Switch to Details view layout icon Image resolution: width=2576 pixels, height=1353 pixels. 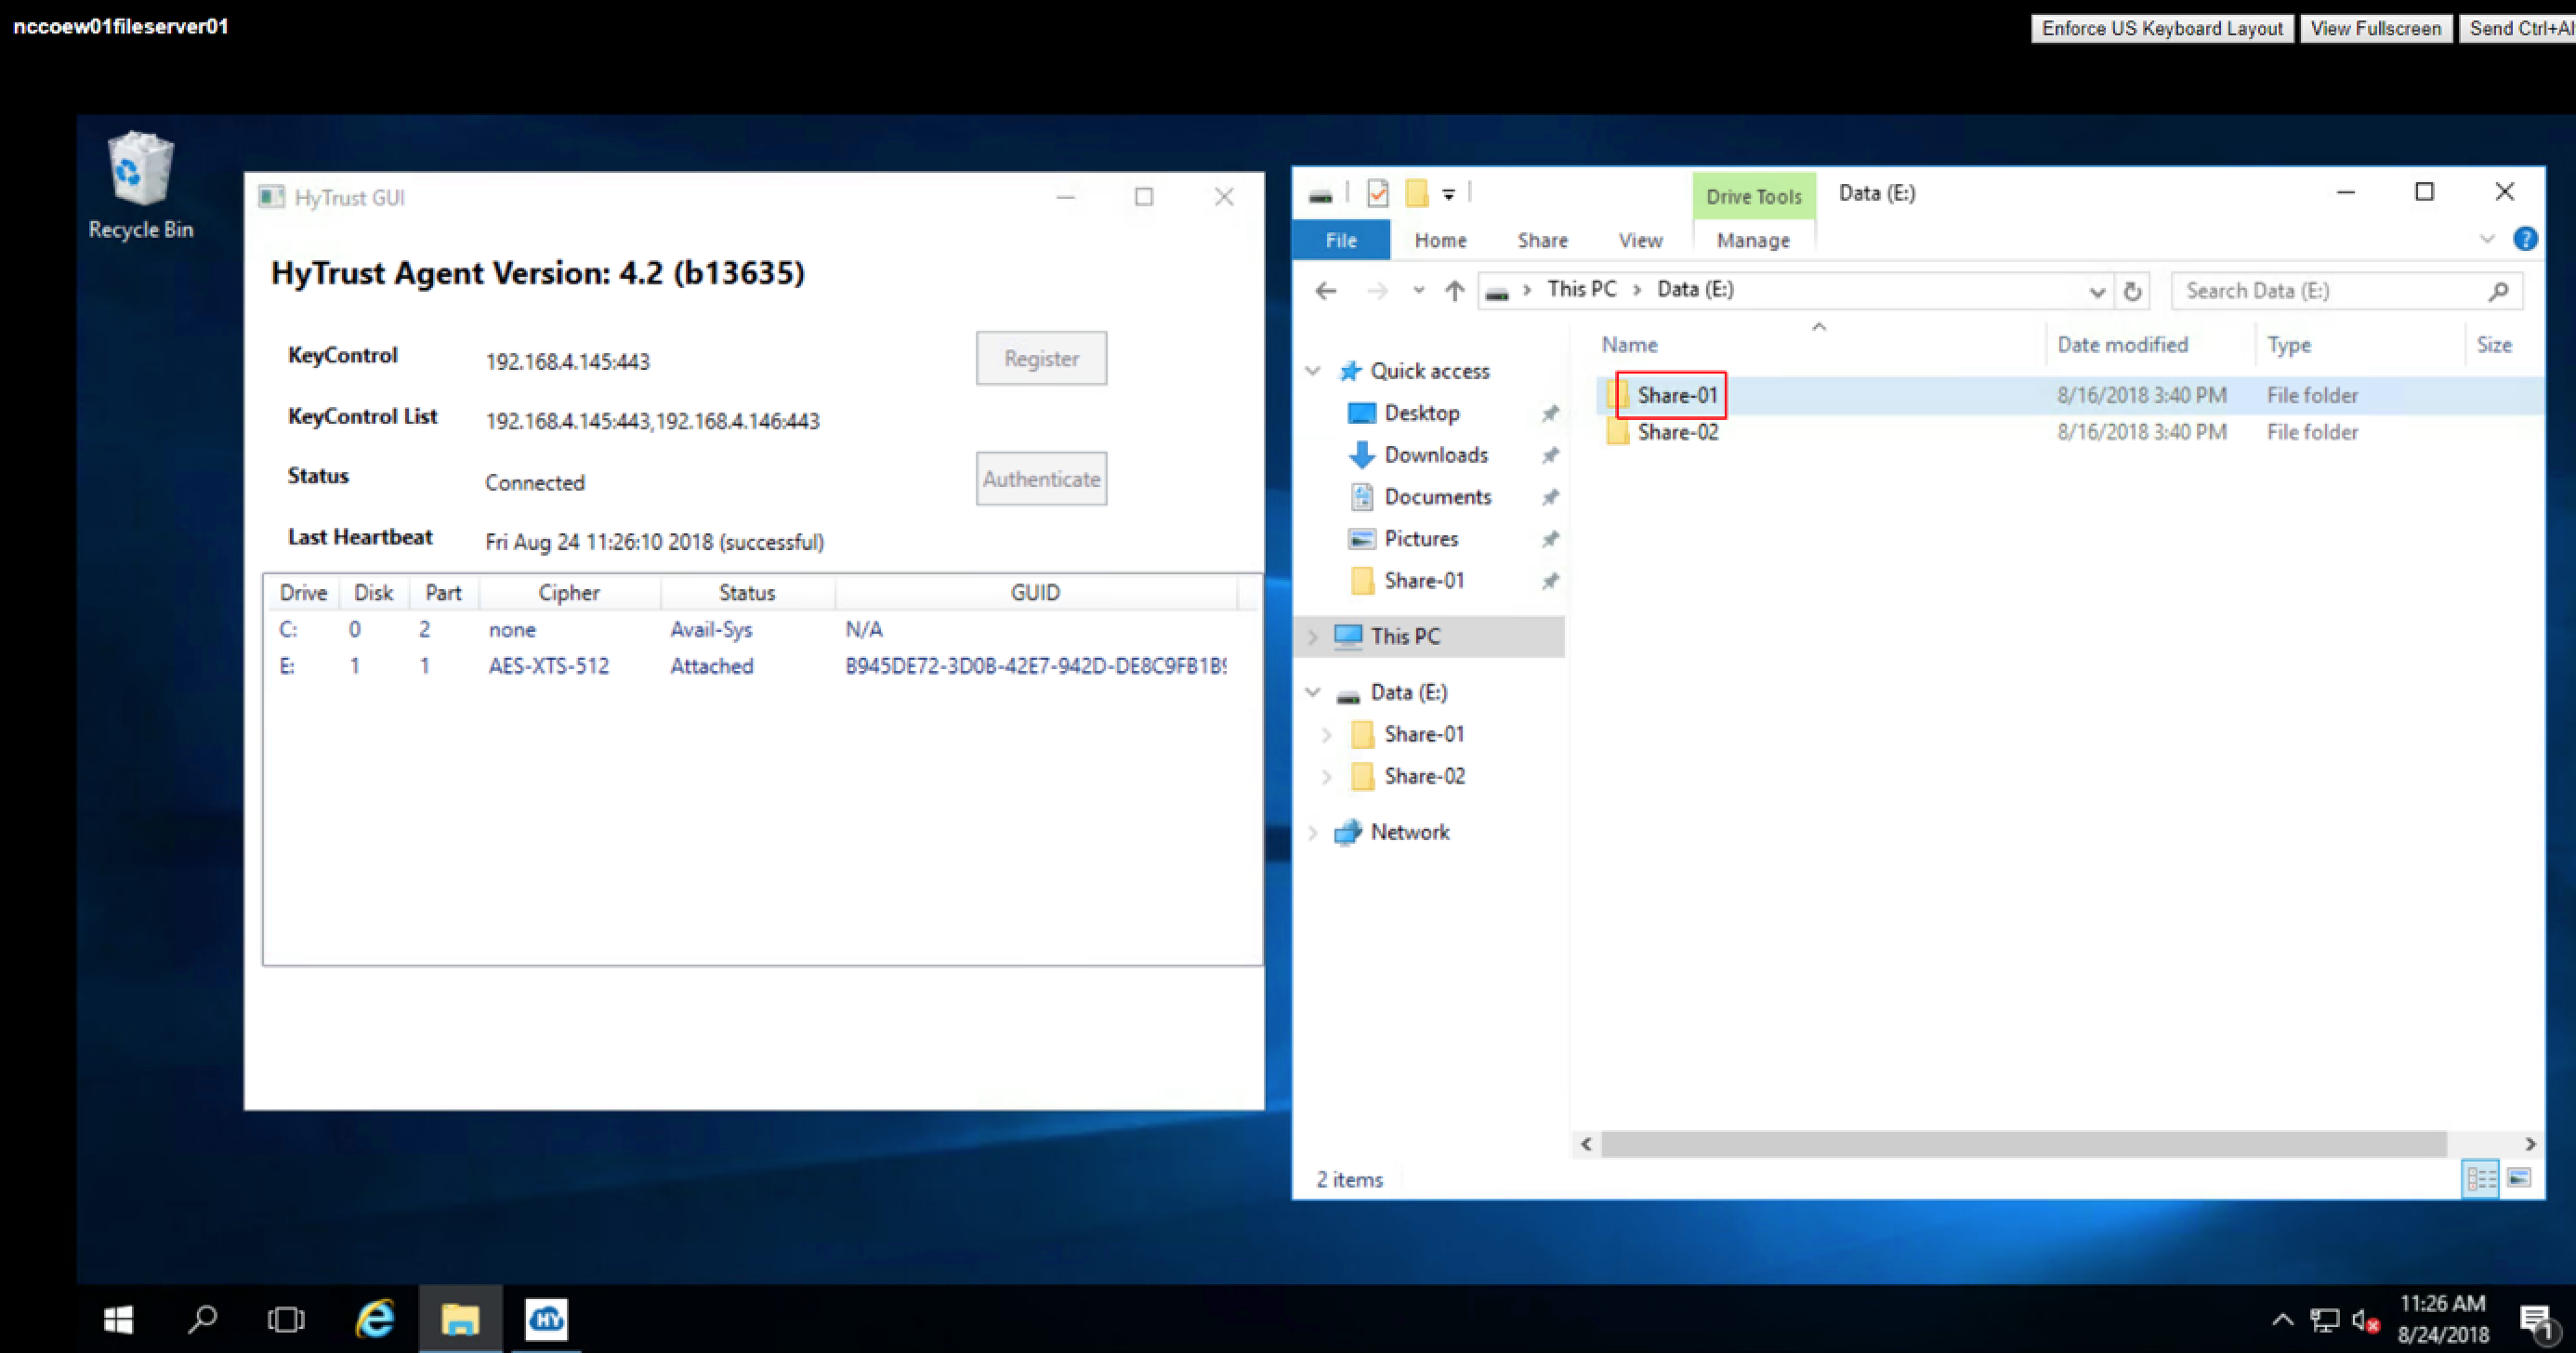point(2480,1178)
